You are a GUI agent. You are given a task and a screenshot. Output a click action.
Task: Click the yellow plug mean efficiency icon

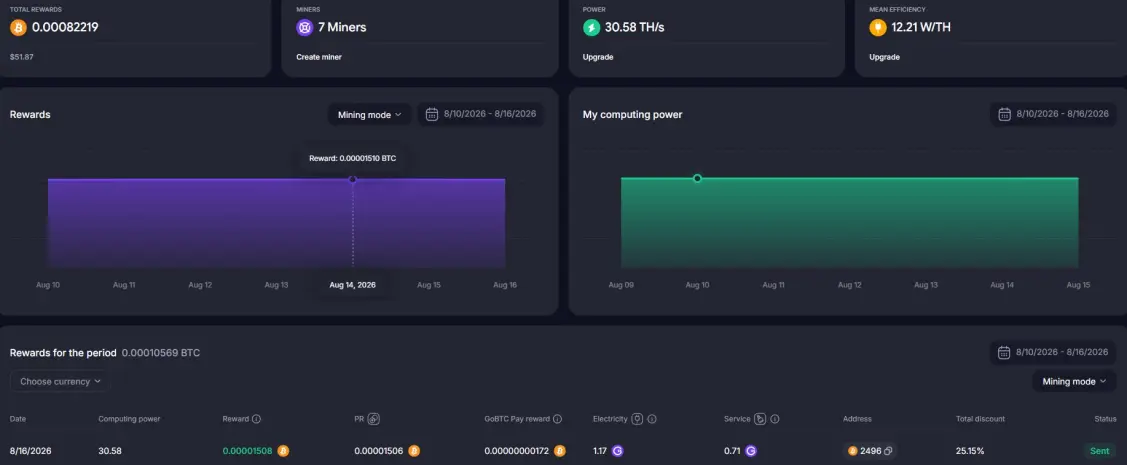(878, 27)
